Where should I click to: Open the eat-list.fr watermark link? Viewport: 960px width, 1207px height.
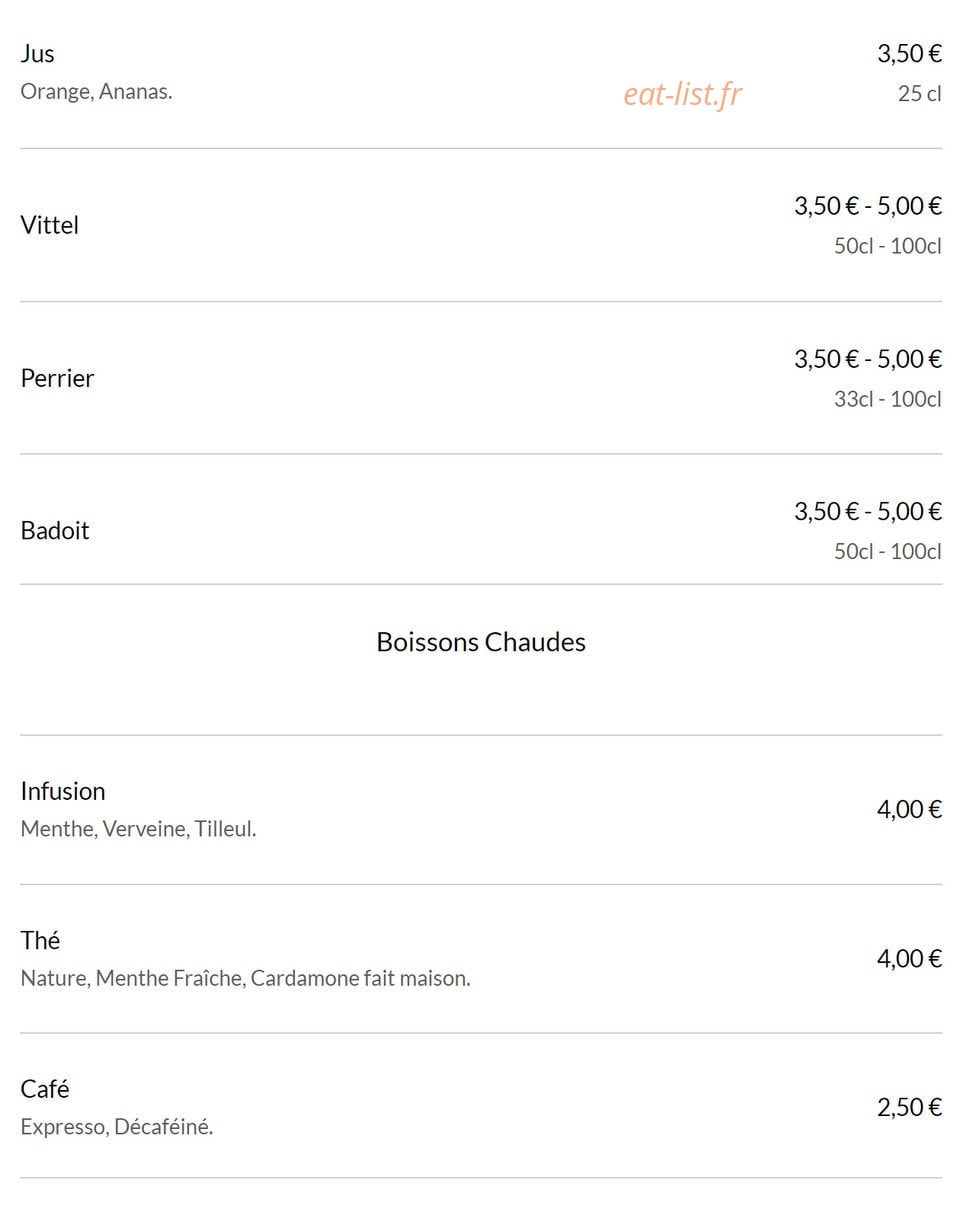683,94
